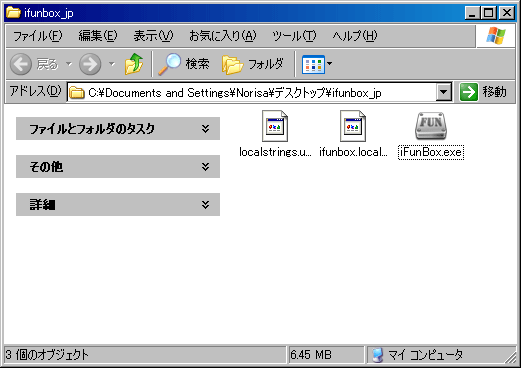Click the Windows flag logo
The height and width of the screenshot is (368, 521).
[496, 36]
